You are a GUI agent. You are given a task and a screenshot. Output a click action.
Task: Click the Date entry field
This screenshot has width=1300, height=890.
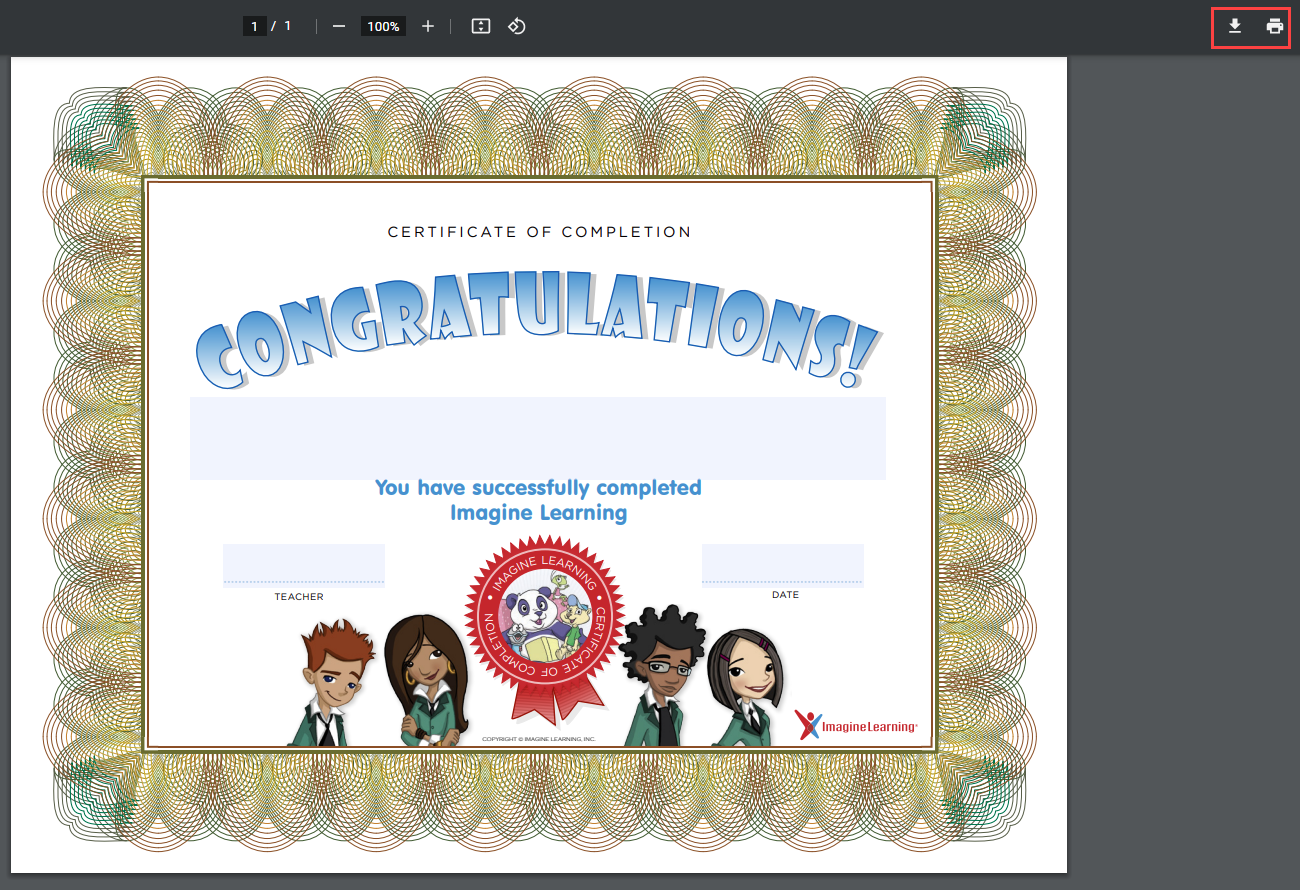click(x=782, y=564)
